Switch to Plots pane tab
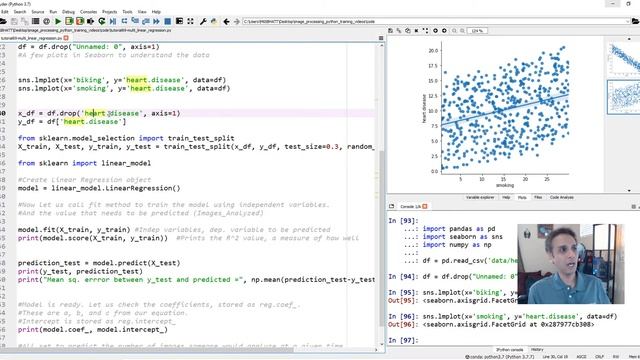This screenshot has width=640, height=360. (522, 197)
